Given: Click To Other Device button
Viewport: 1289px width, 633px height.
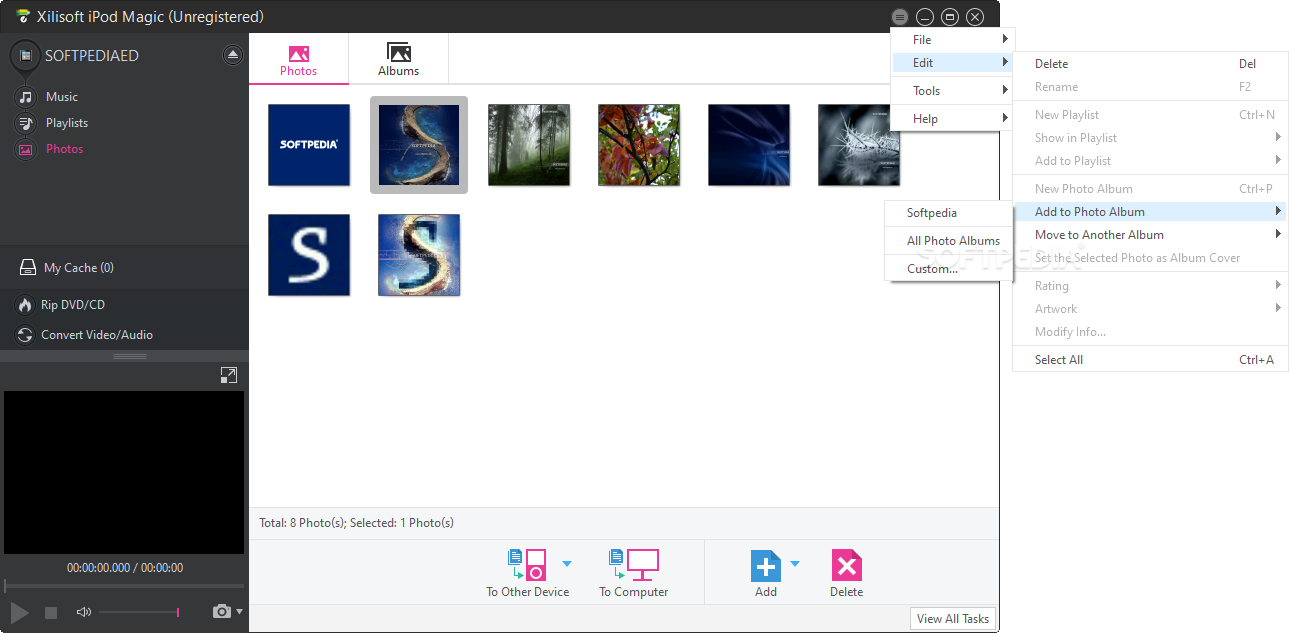Looking at the screenshot, I should (527, 573).
